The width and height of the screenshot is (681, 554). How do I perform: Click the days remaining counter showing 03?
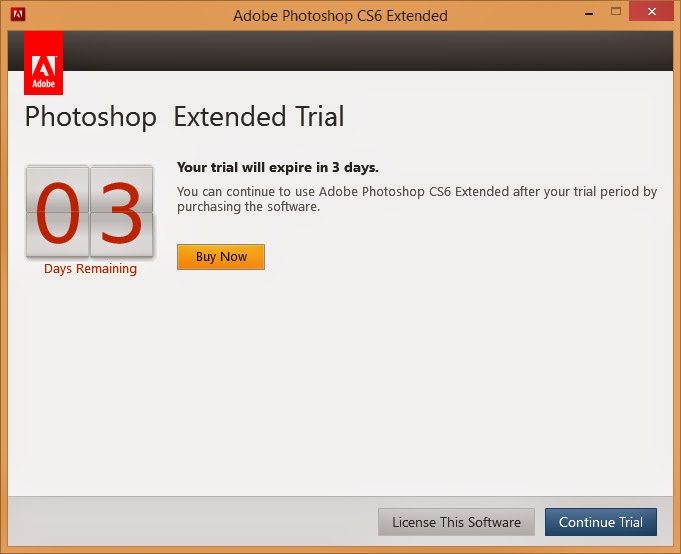(x=89, y=211)
